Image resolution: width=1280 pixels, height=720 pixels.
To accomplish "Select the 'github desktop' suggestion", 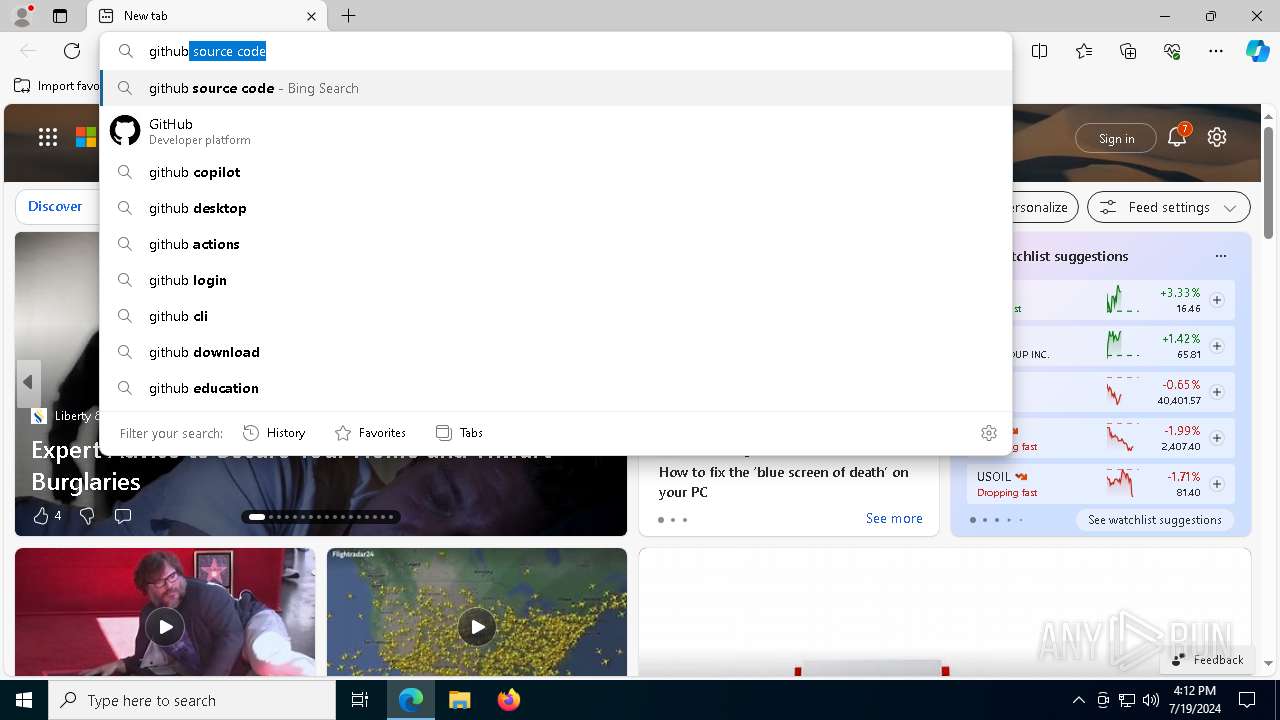I will click(x=556, y=208).
